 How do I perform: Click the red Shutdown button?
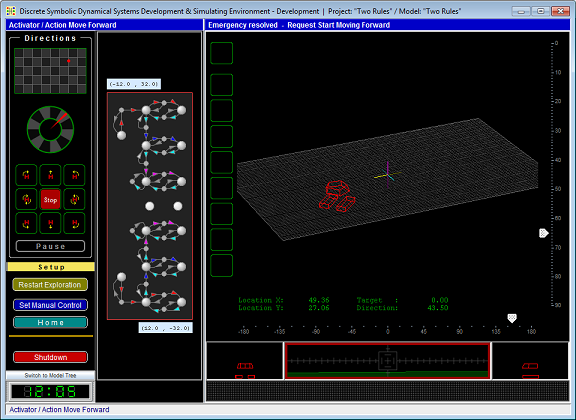[50, 357]
